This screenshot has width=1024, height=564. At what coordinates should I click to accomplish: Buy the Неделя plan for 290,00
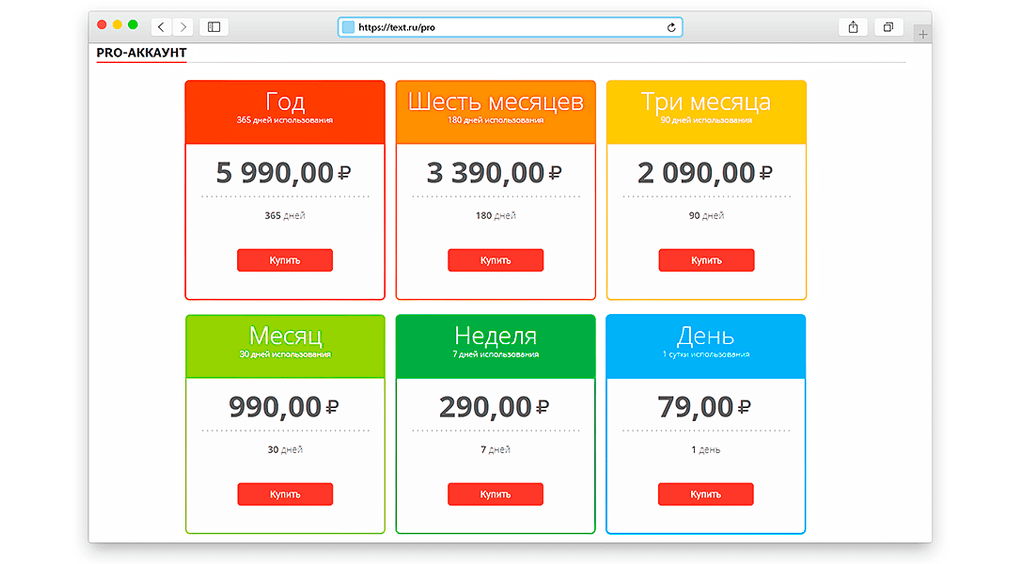(x=496, y=494)
